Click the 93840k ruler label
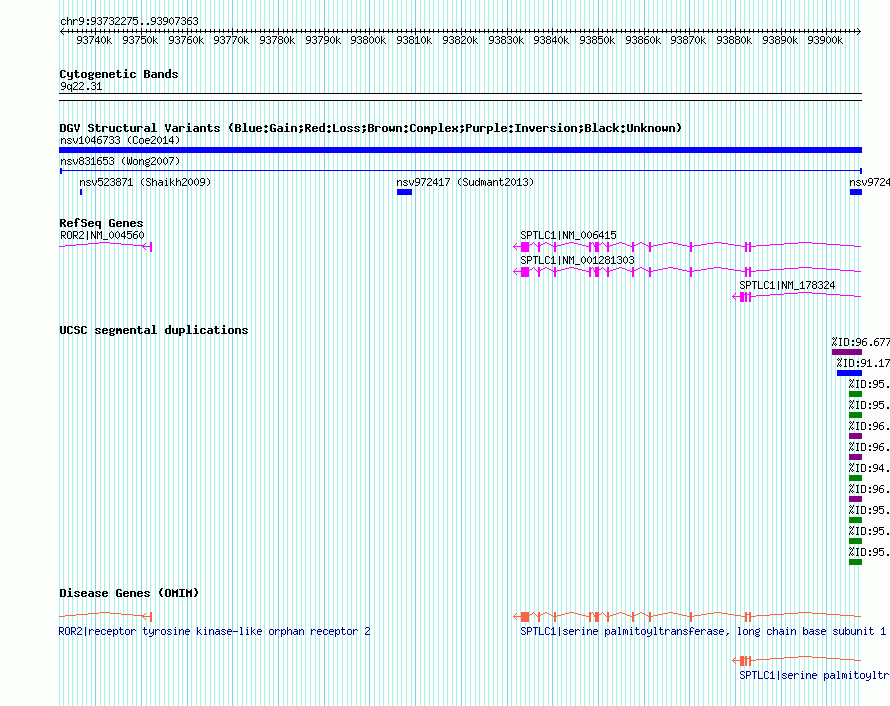 (551, 40)
